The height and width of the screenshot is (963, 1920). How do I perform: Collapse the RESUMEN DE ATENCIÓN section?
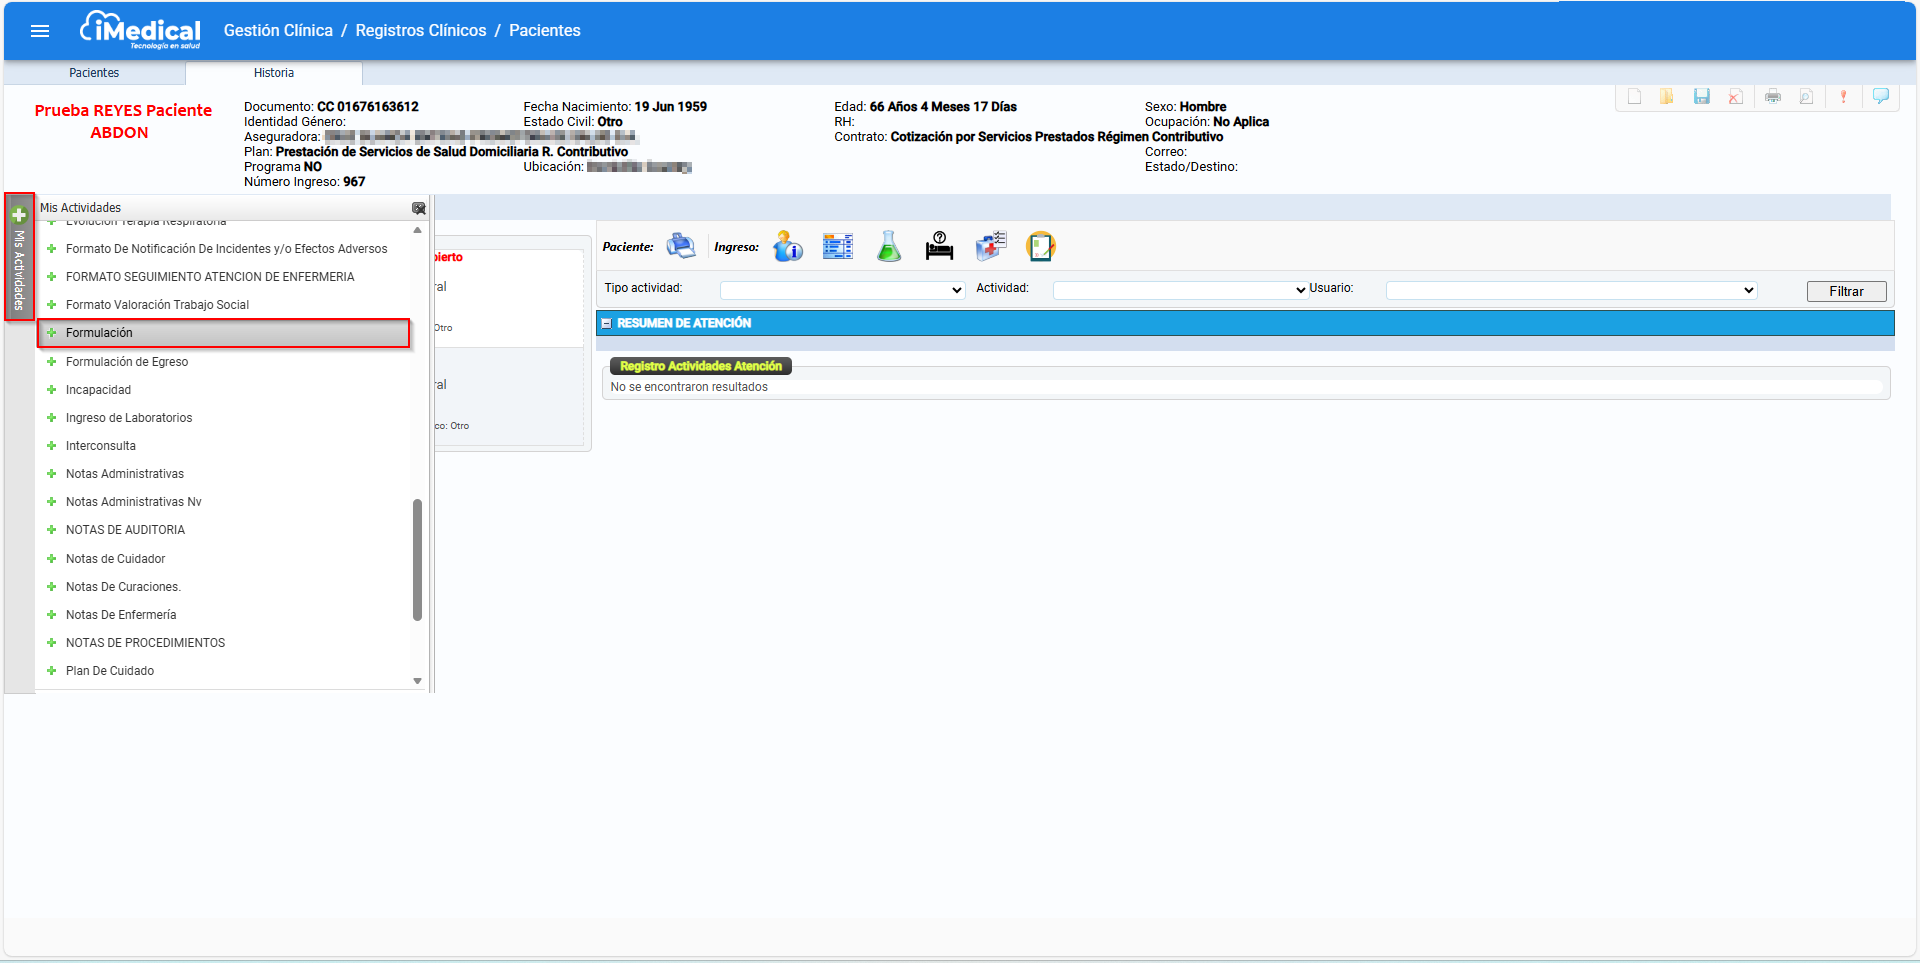click(x=606, y=324)
